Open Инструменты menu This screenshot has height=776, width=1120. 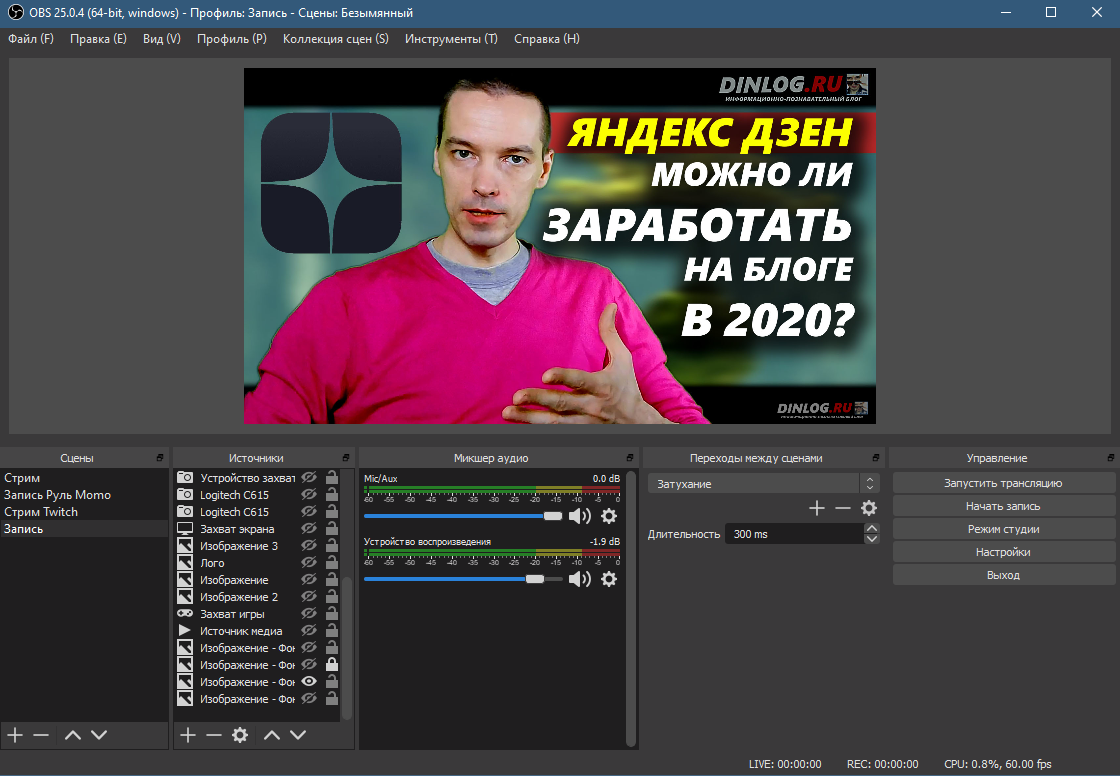click(x=451, y=39)
